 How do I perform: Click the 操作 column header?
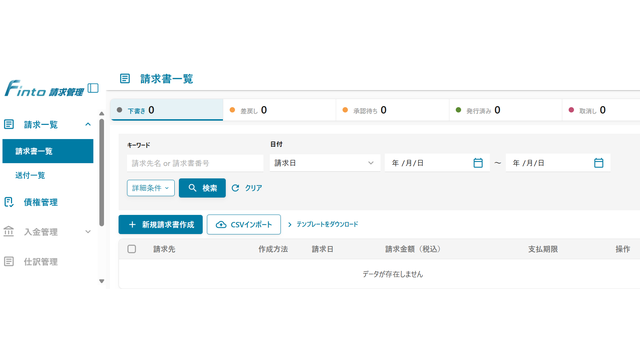[x=623, y=249]
